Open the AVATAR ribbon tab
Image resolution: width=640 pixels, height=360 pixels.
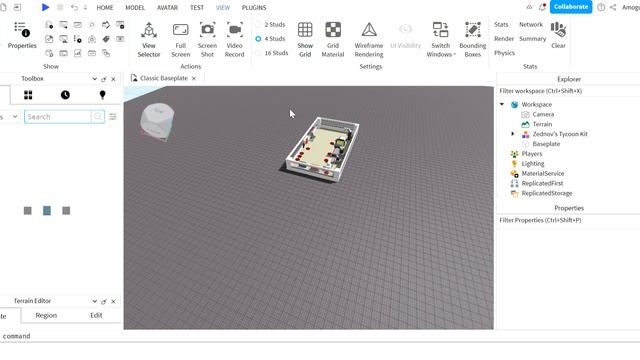167,8
